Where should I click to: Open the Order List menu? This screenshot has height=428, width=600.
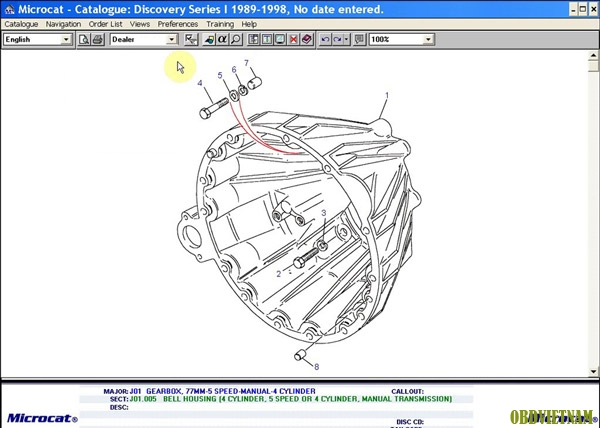click(x=105, y=24)
